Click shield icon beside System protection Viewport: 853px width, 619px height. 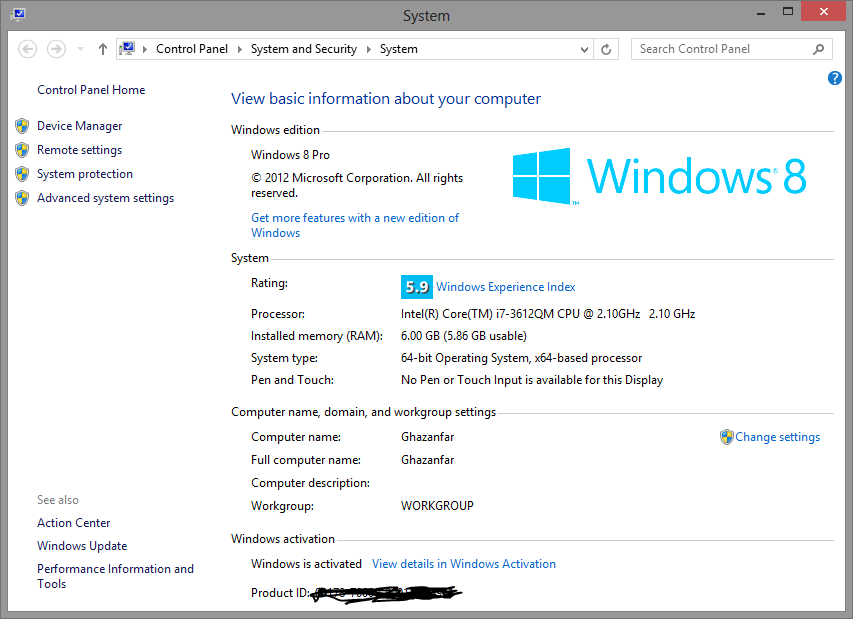(22, 174)
